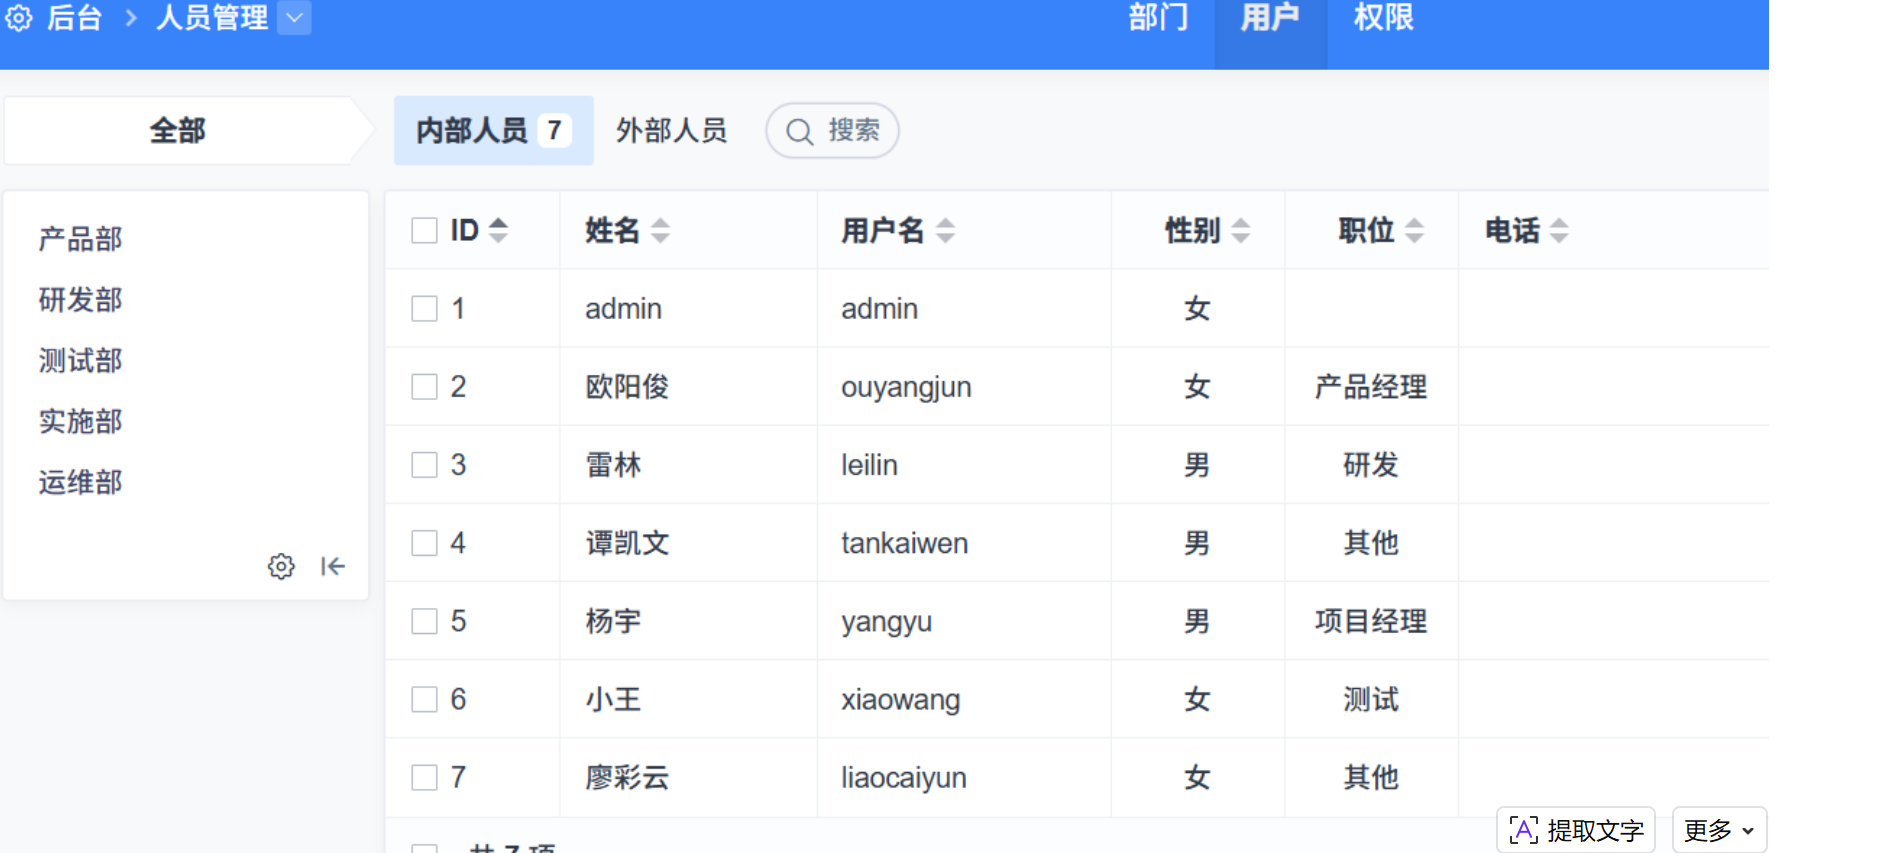Switch to the 部门 tab
This screenshot has height=853, width=1886.
(1158, 17)
